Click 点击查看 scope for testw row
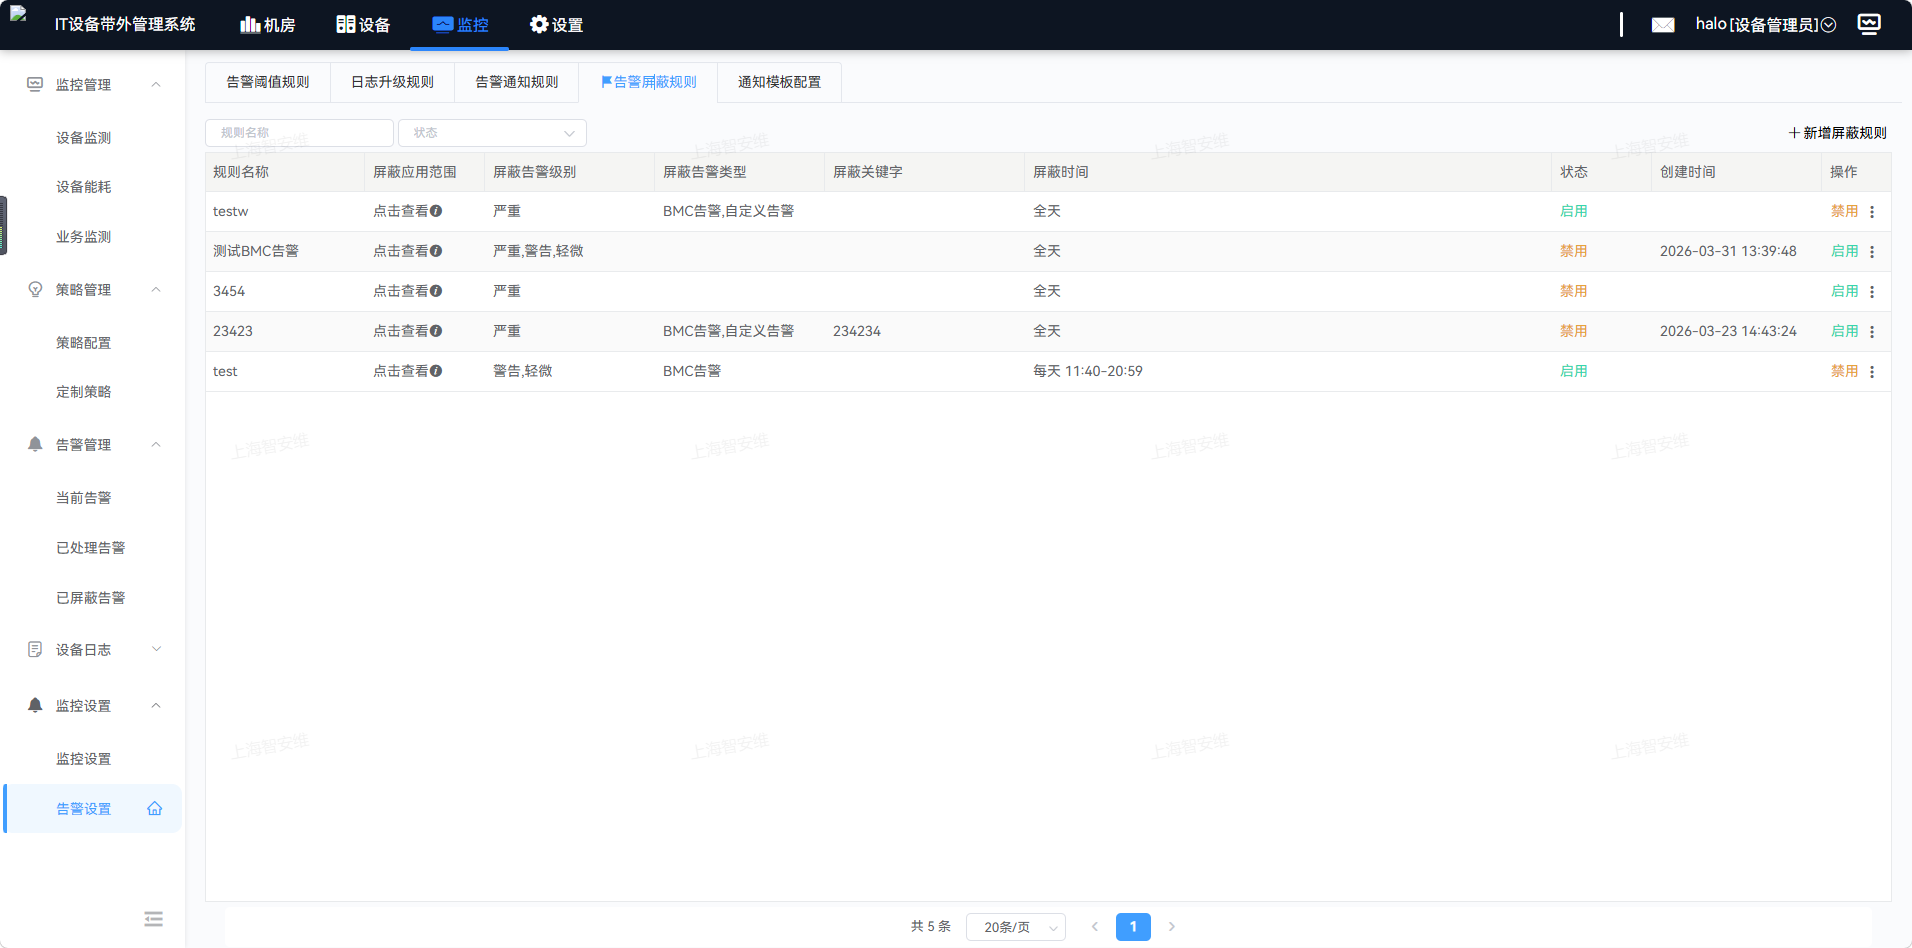 tap(401, 211)
